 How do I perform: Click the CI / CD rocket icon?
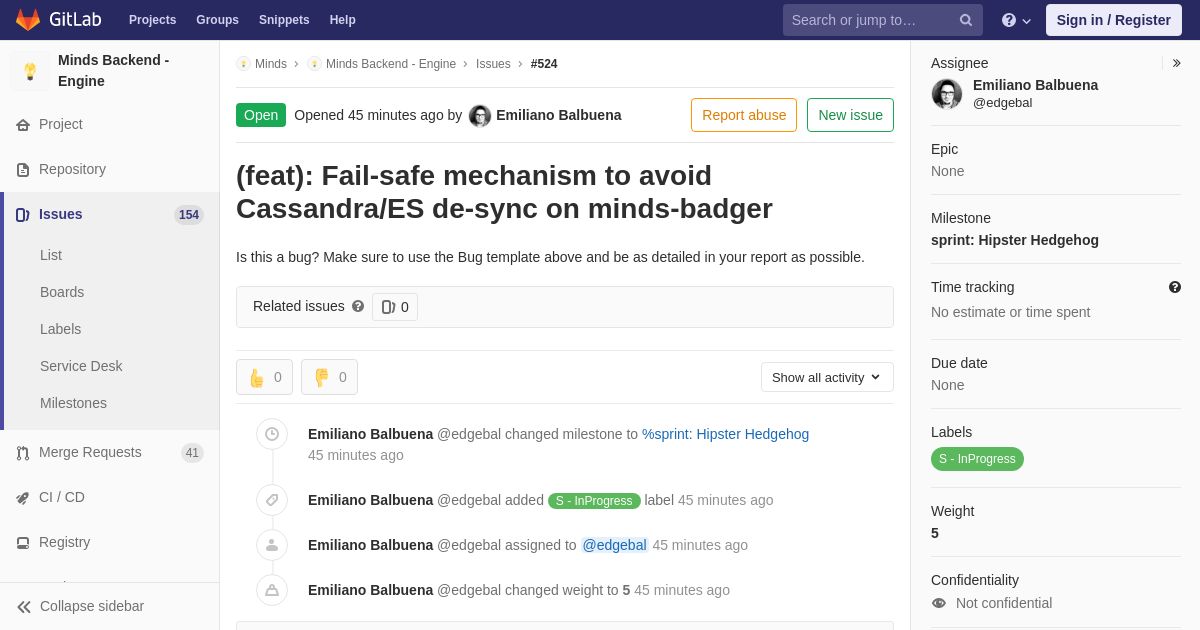pyautogui.click(x=23, y=498)
